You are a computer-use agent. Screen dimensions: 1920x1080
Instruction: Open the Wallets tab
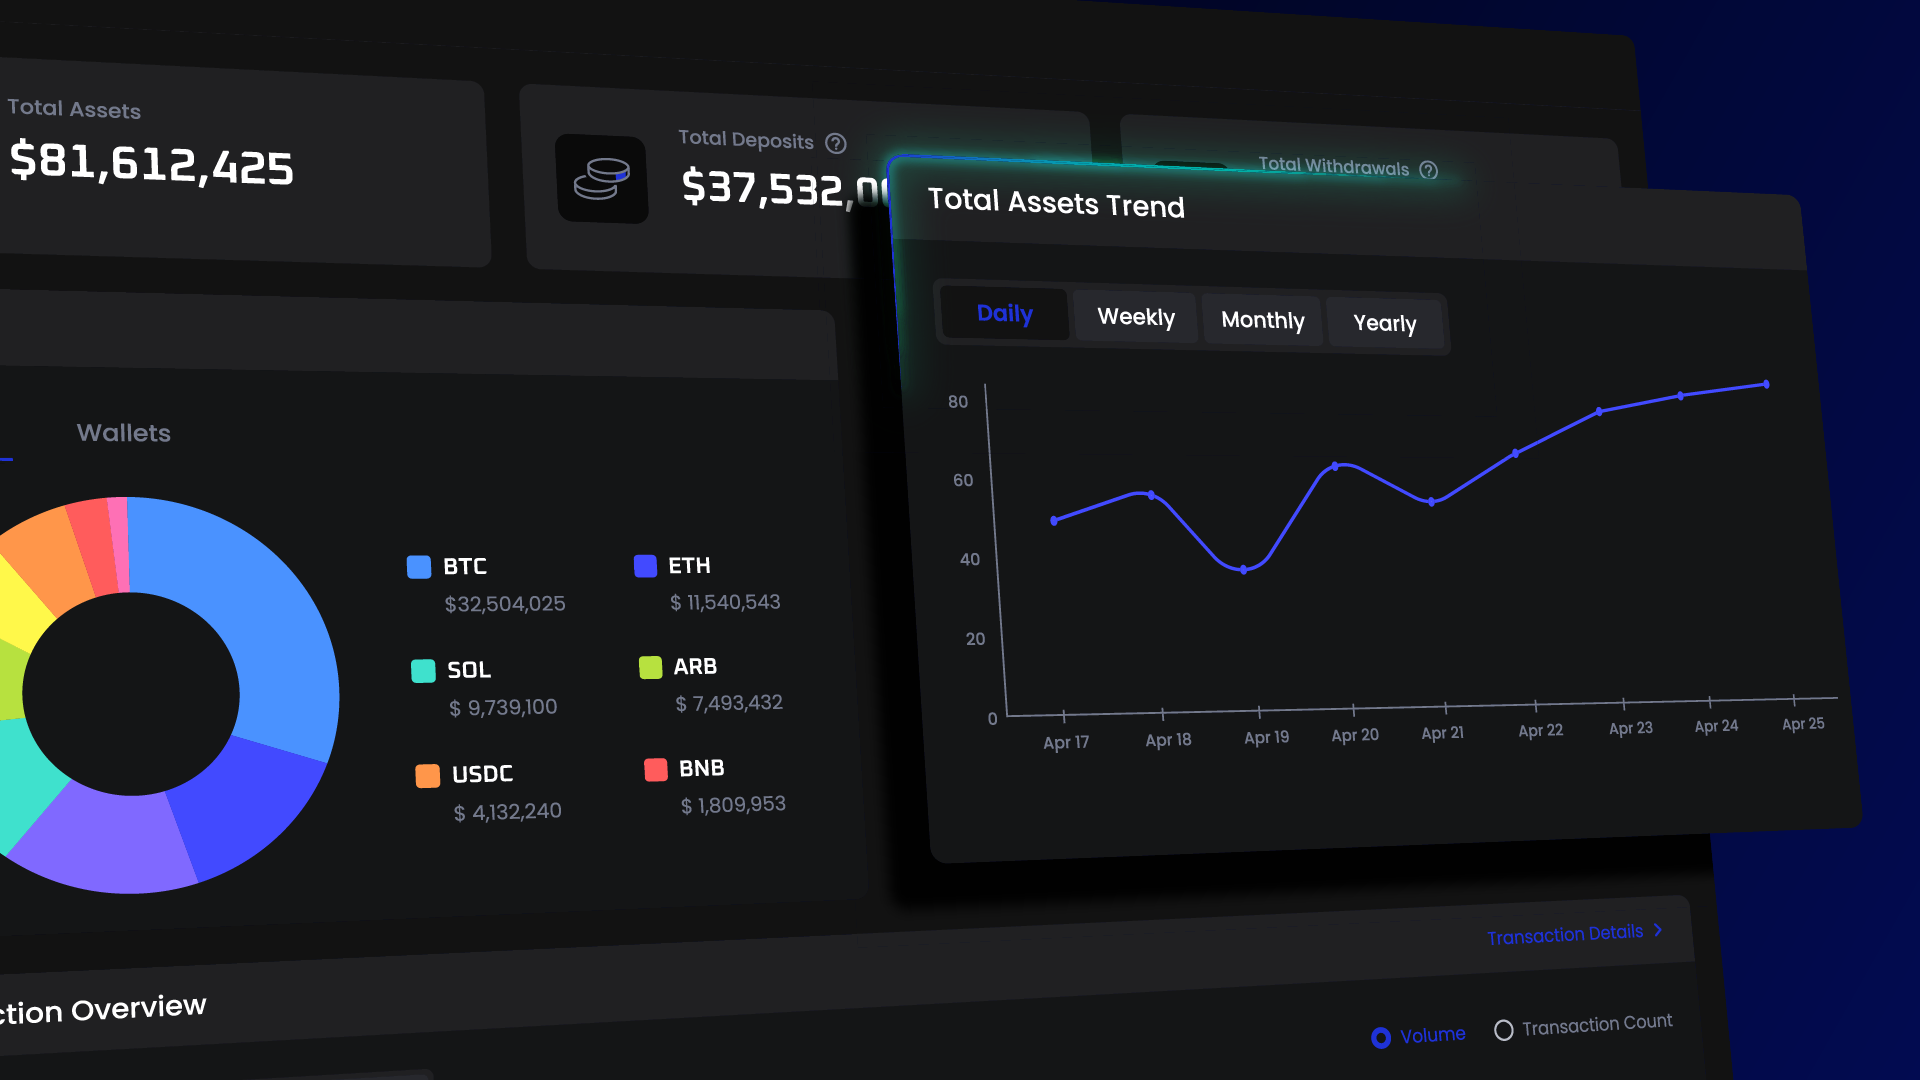(x=124, y=433)
